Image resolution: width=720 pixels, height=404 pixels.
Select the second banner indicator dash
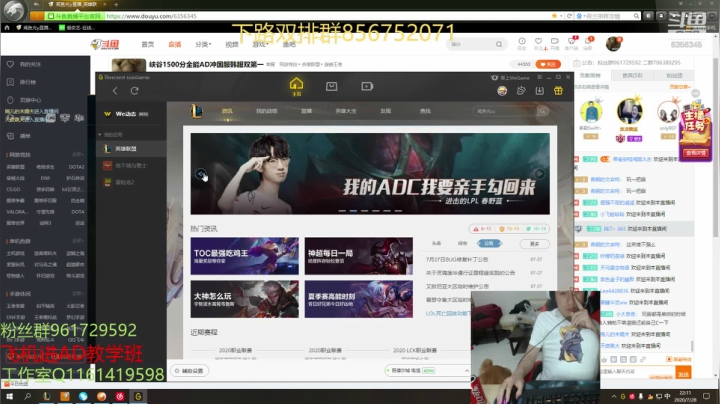click(x=353, y=211)
